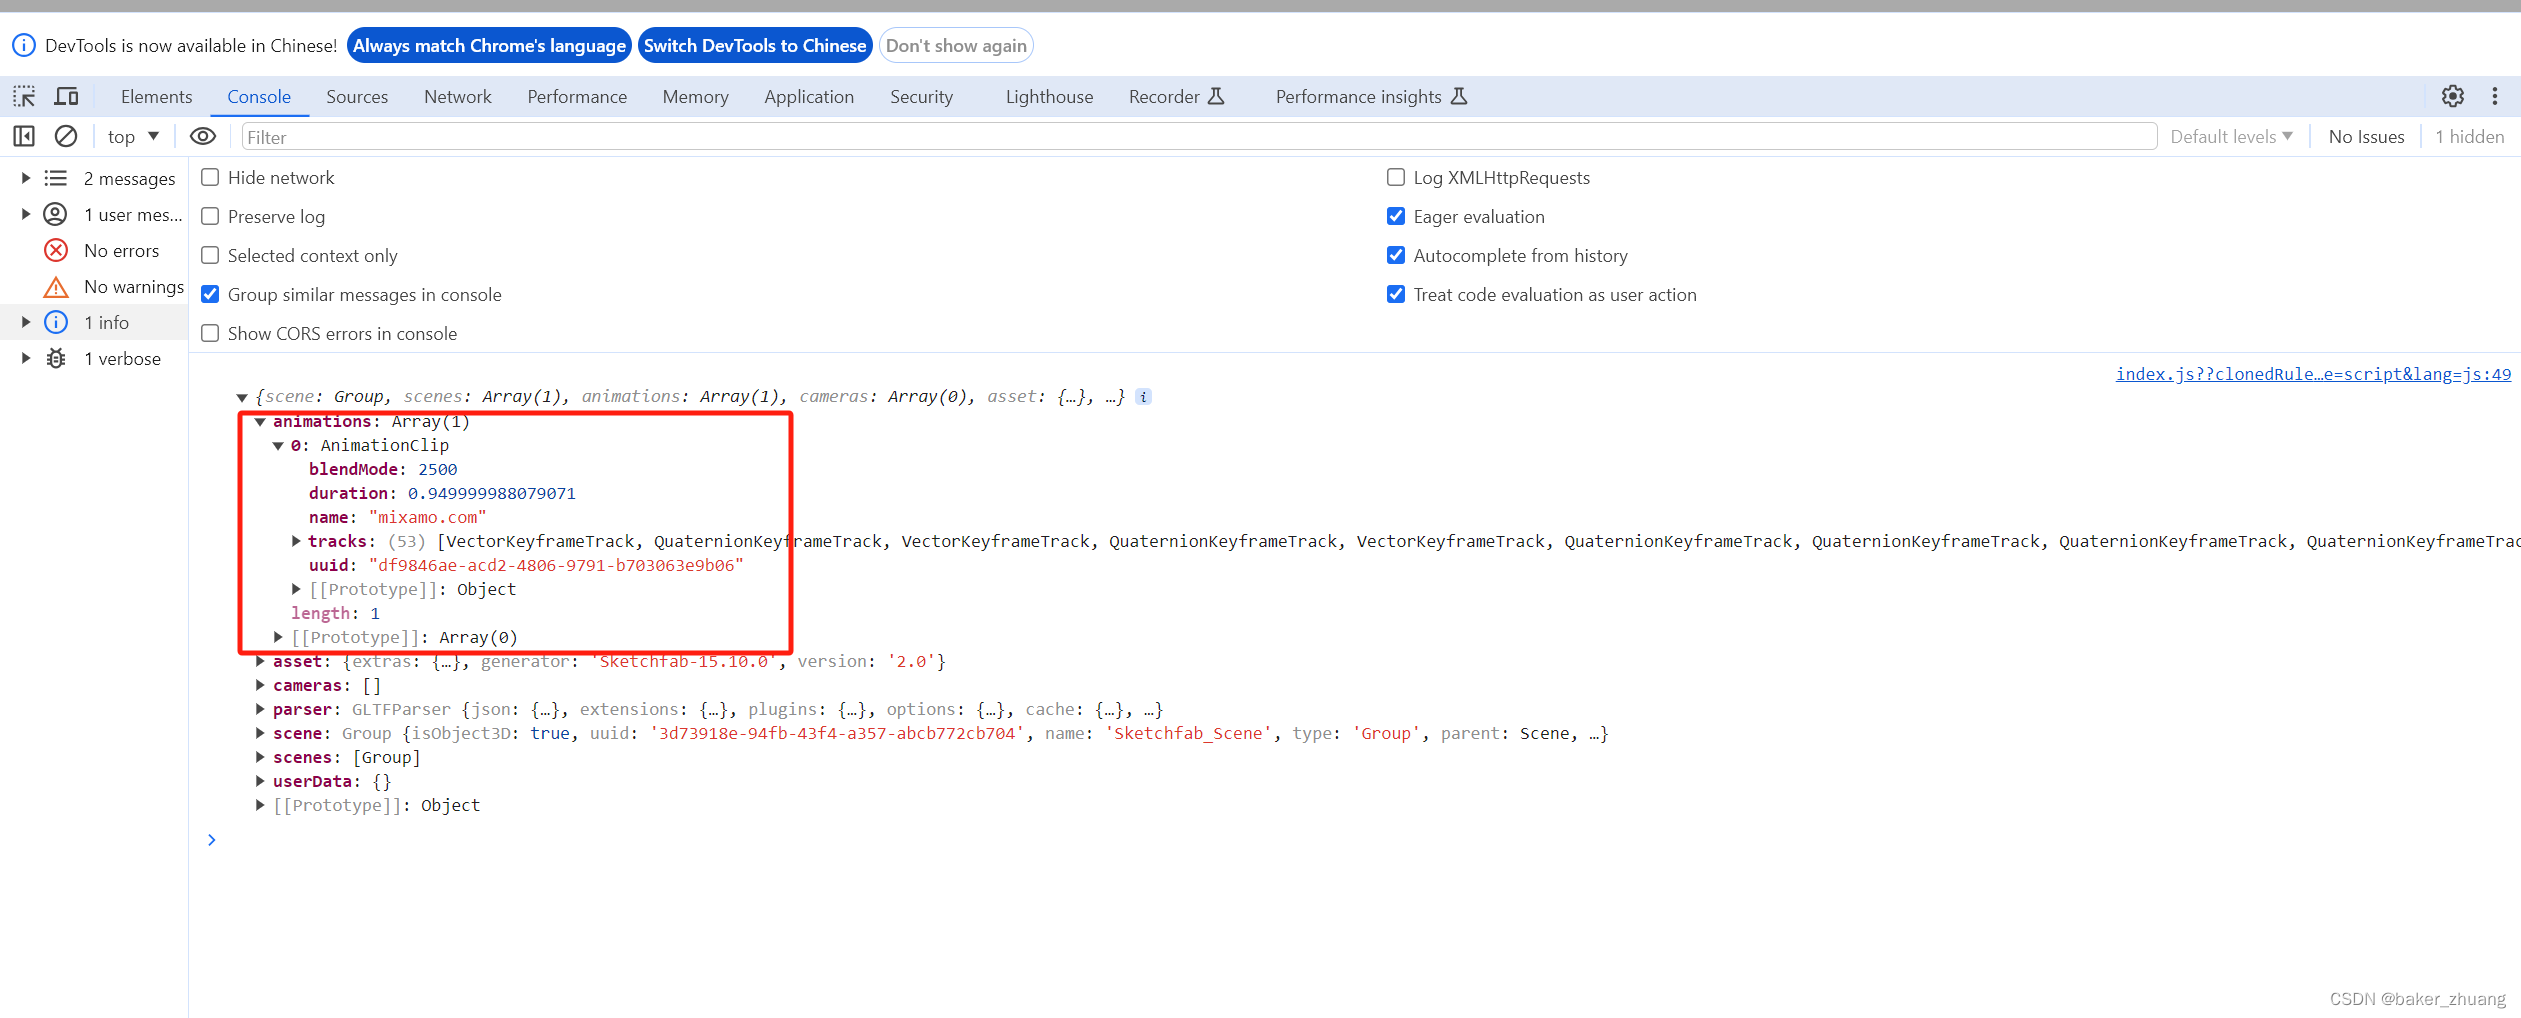The height and width of the screenshot is (1018, 2521).
Task: Expand the scene Group property
Action: pyautogui.click(x=260, y=733)
